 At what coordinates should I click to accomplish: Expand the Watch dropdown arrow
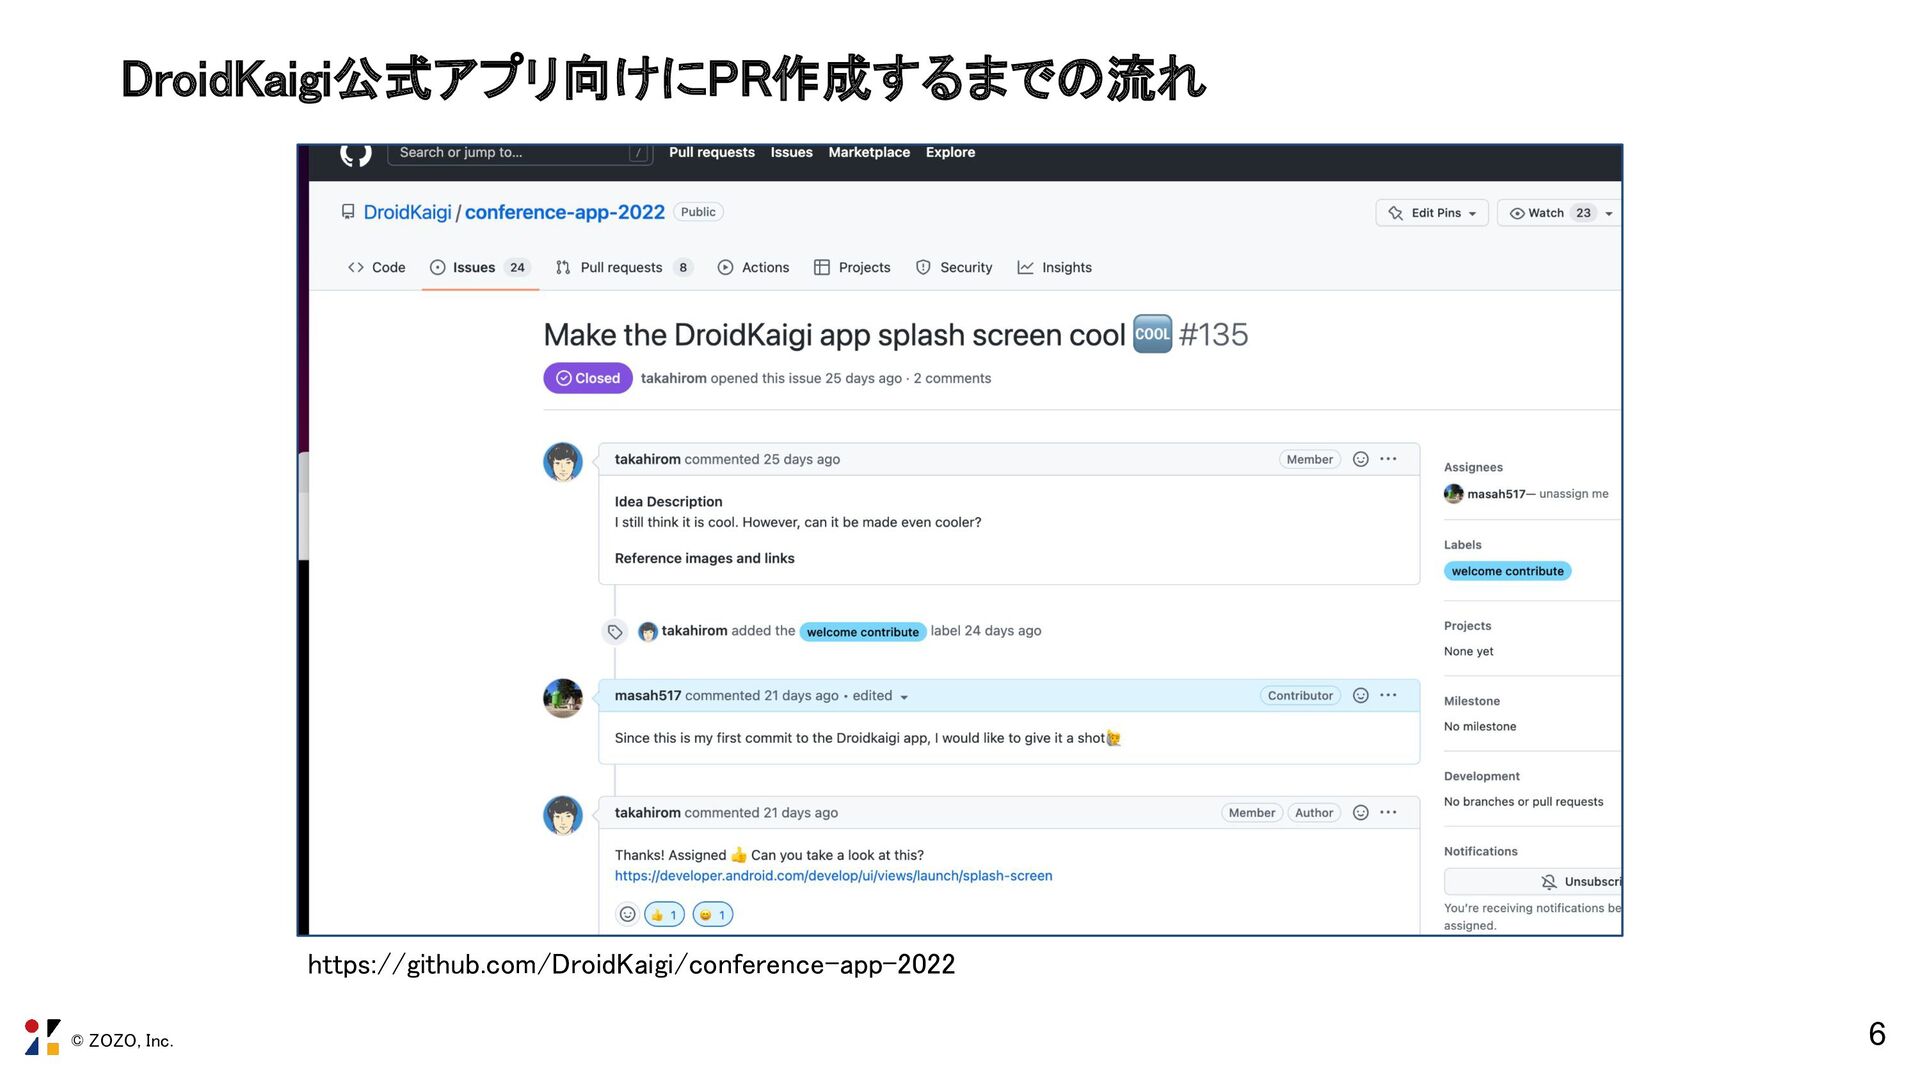coord(1608,213)
